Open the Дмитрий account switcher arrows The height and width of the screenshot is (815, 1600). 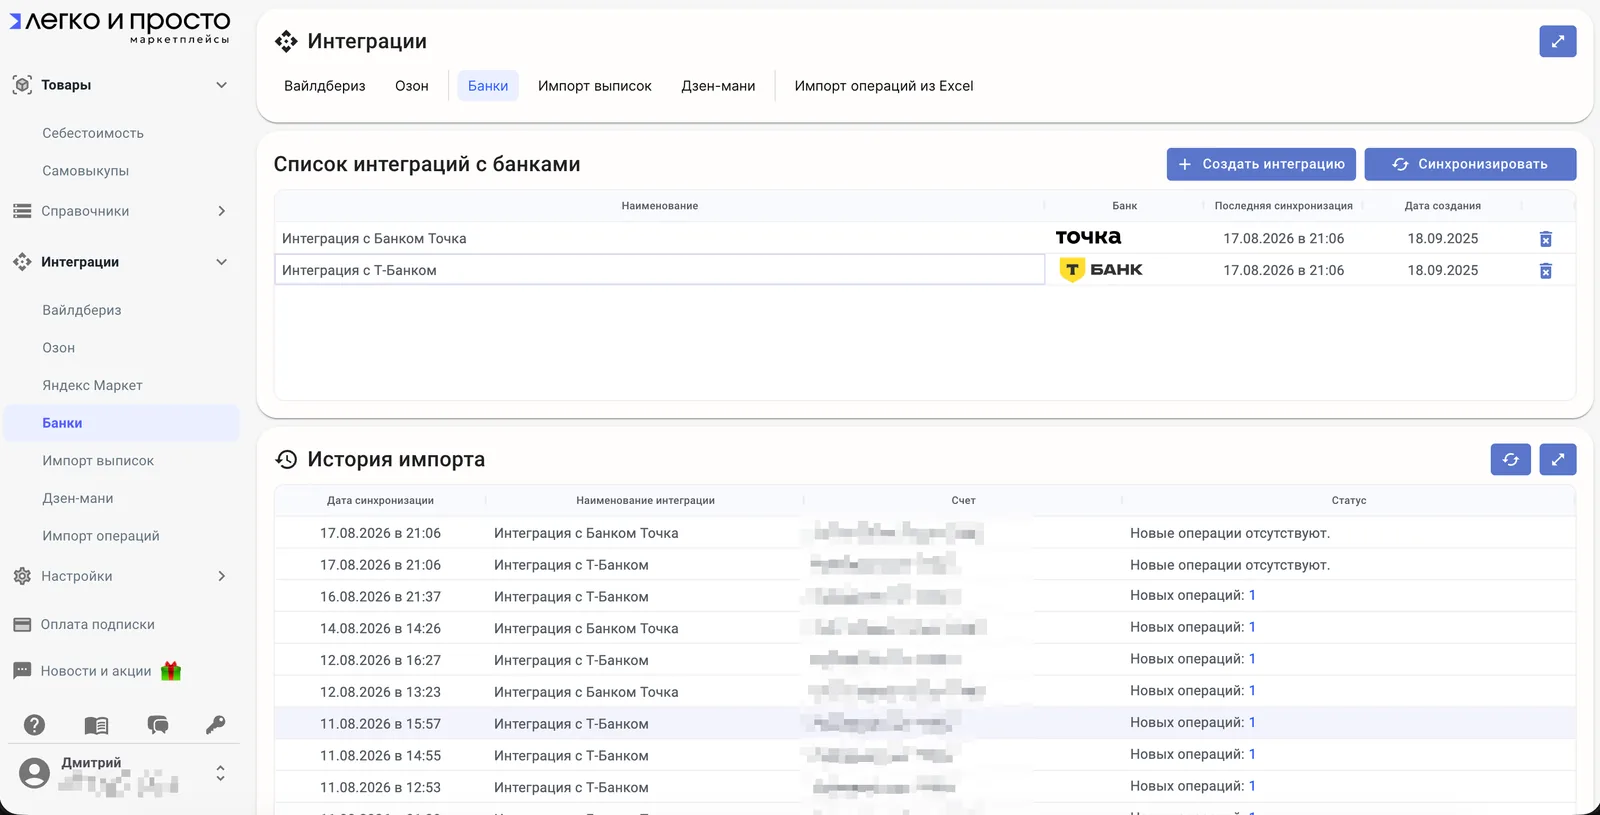click(220, 773)
